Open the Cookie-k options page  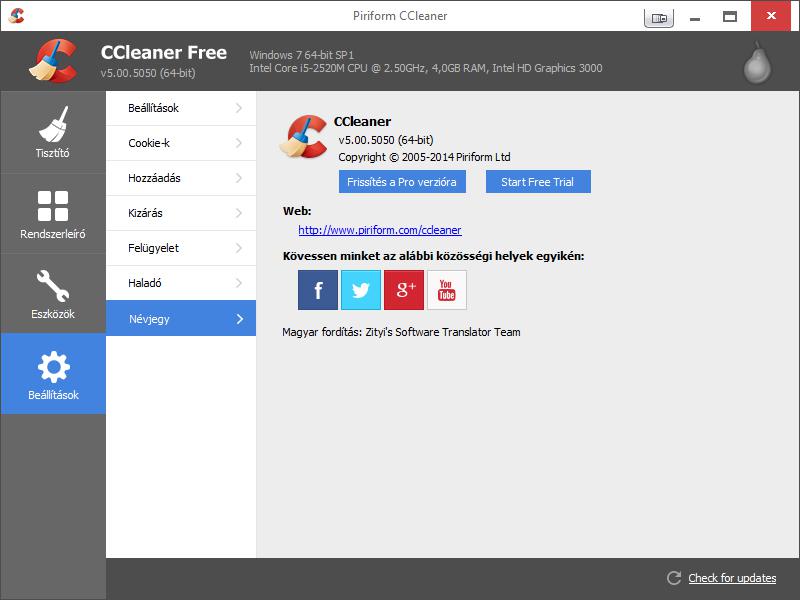coord(181,143)
